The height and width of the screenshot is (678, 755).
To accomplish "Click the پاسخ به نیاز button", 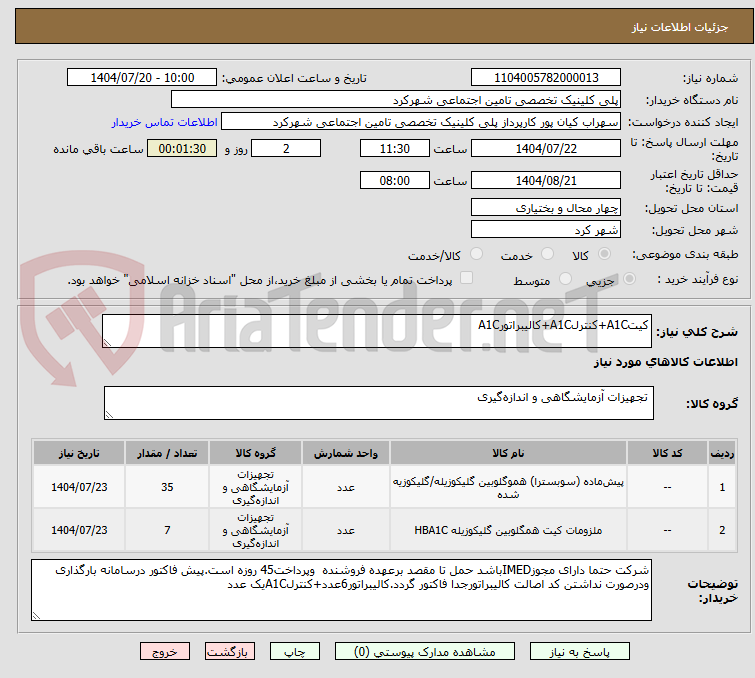I will (579, 652).
